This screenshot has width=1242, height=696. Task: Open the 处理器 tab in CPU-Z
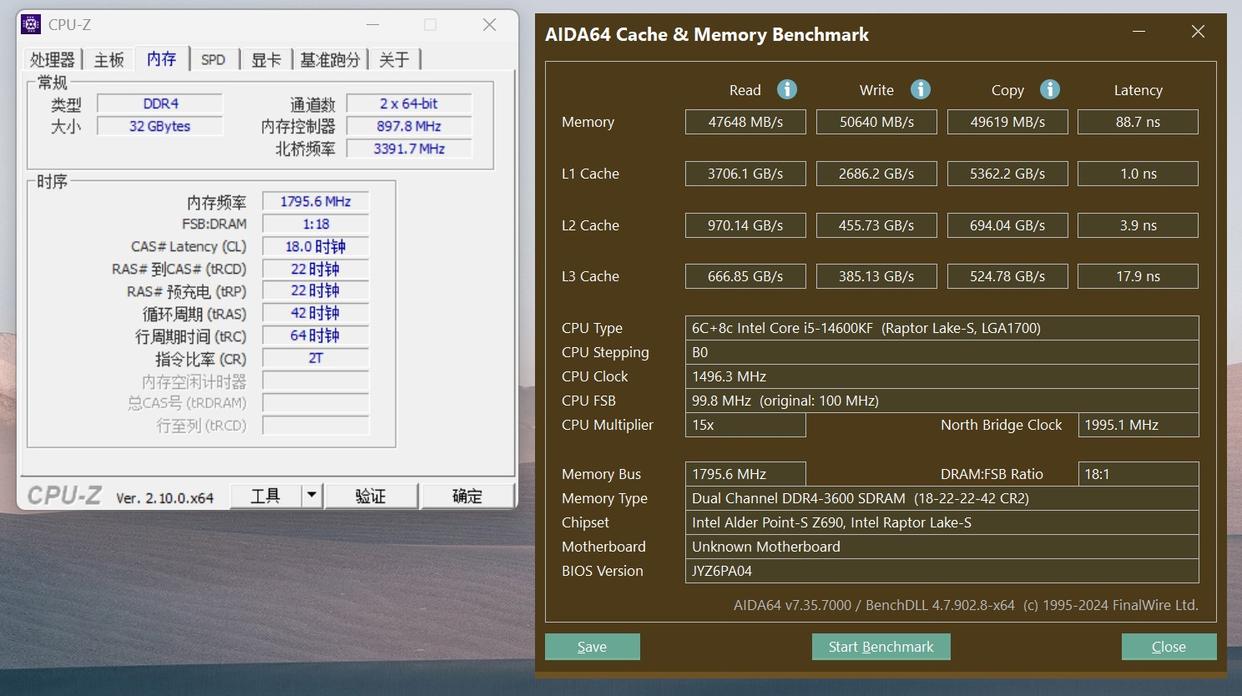pos(53,60)
